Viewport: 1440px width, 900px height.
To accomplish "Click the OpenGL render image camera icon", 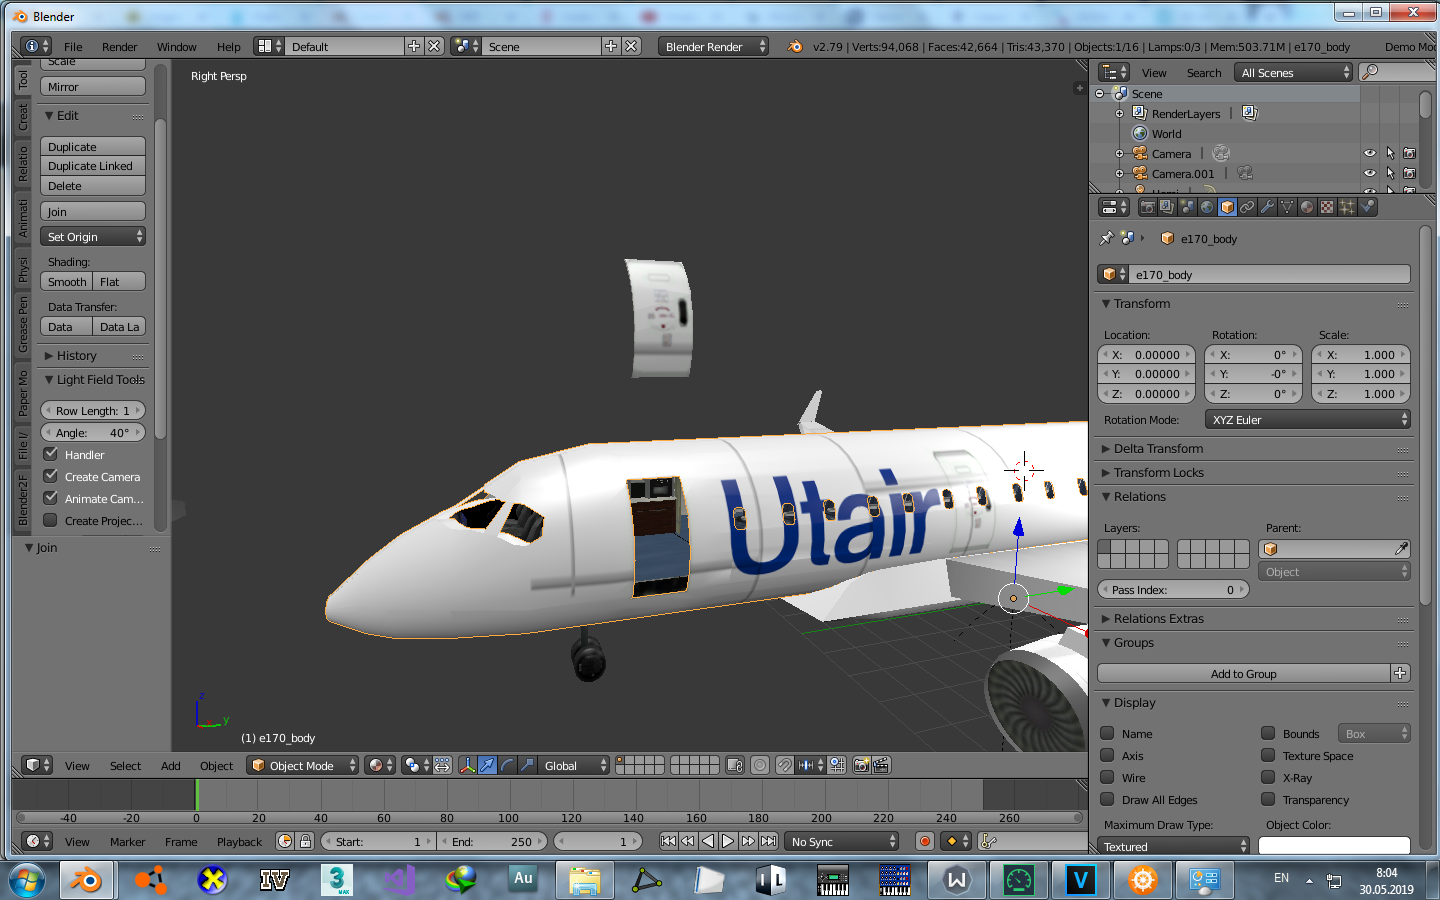I will pos(861,765).
